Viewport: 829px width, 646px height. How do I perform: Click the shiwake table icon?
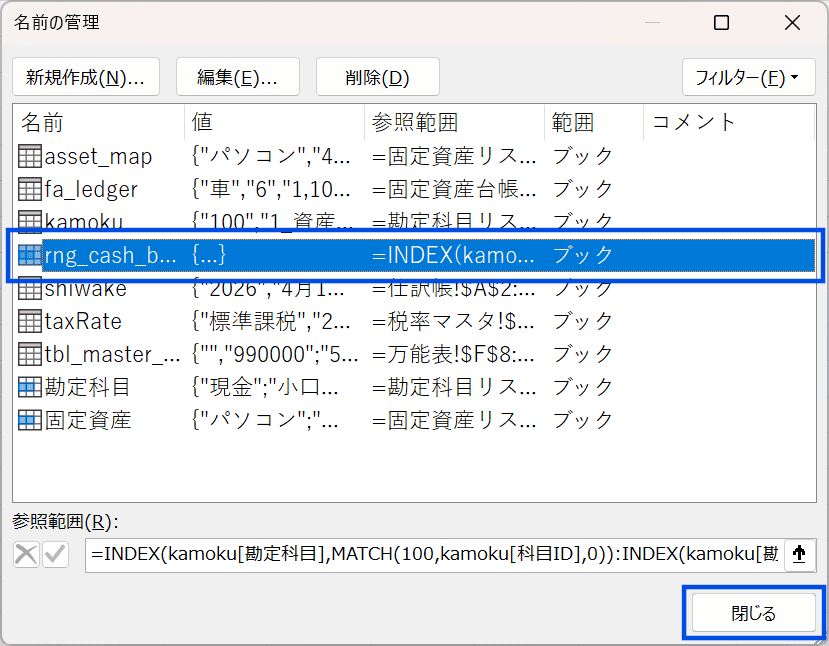tap(29, 289)
